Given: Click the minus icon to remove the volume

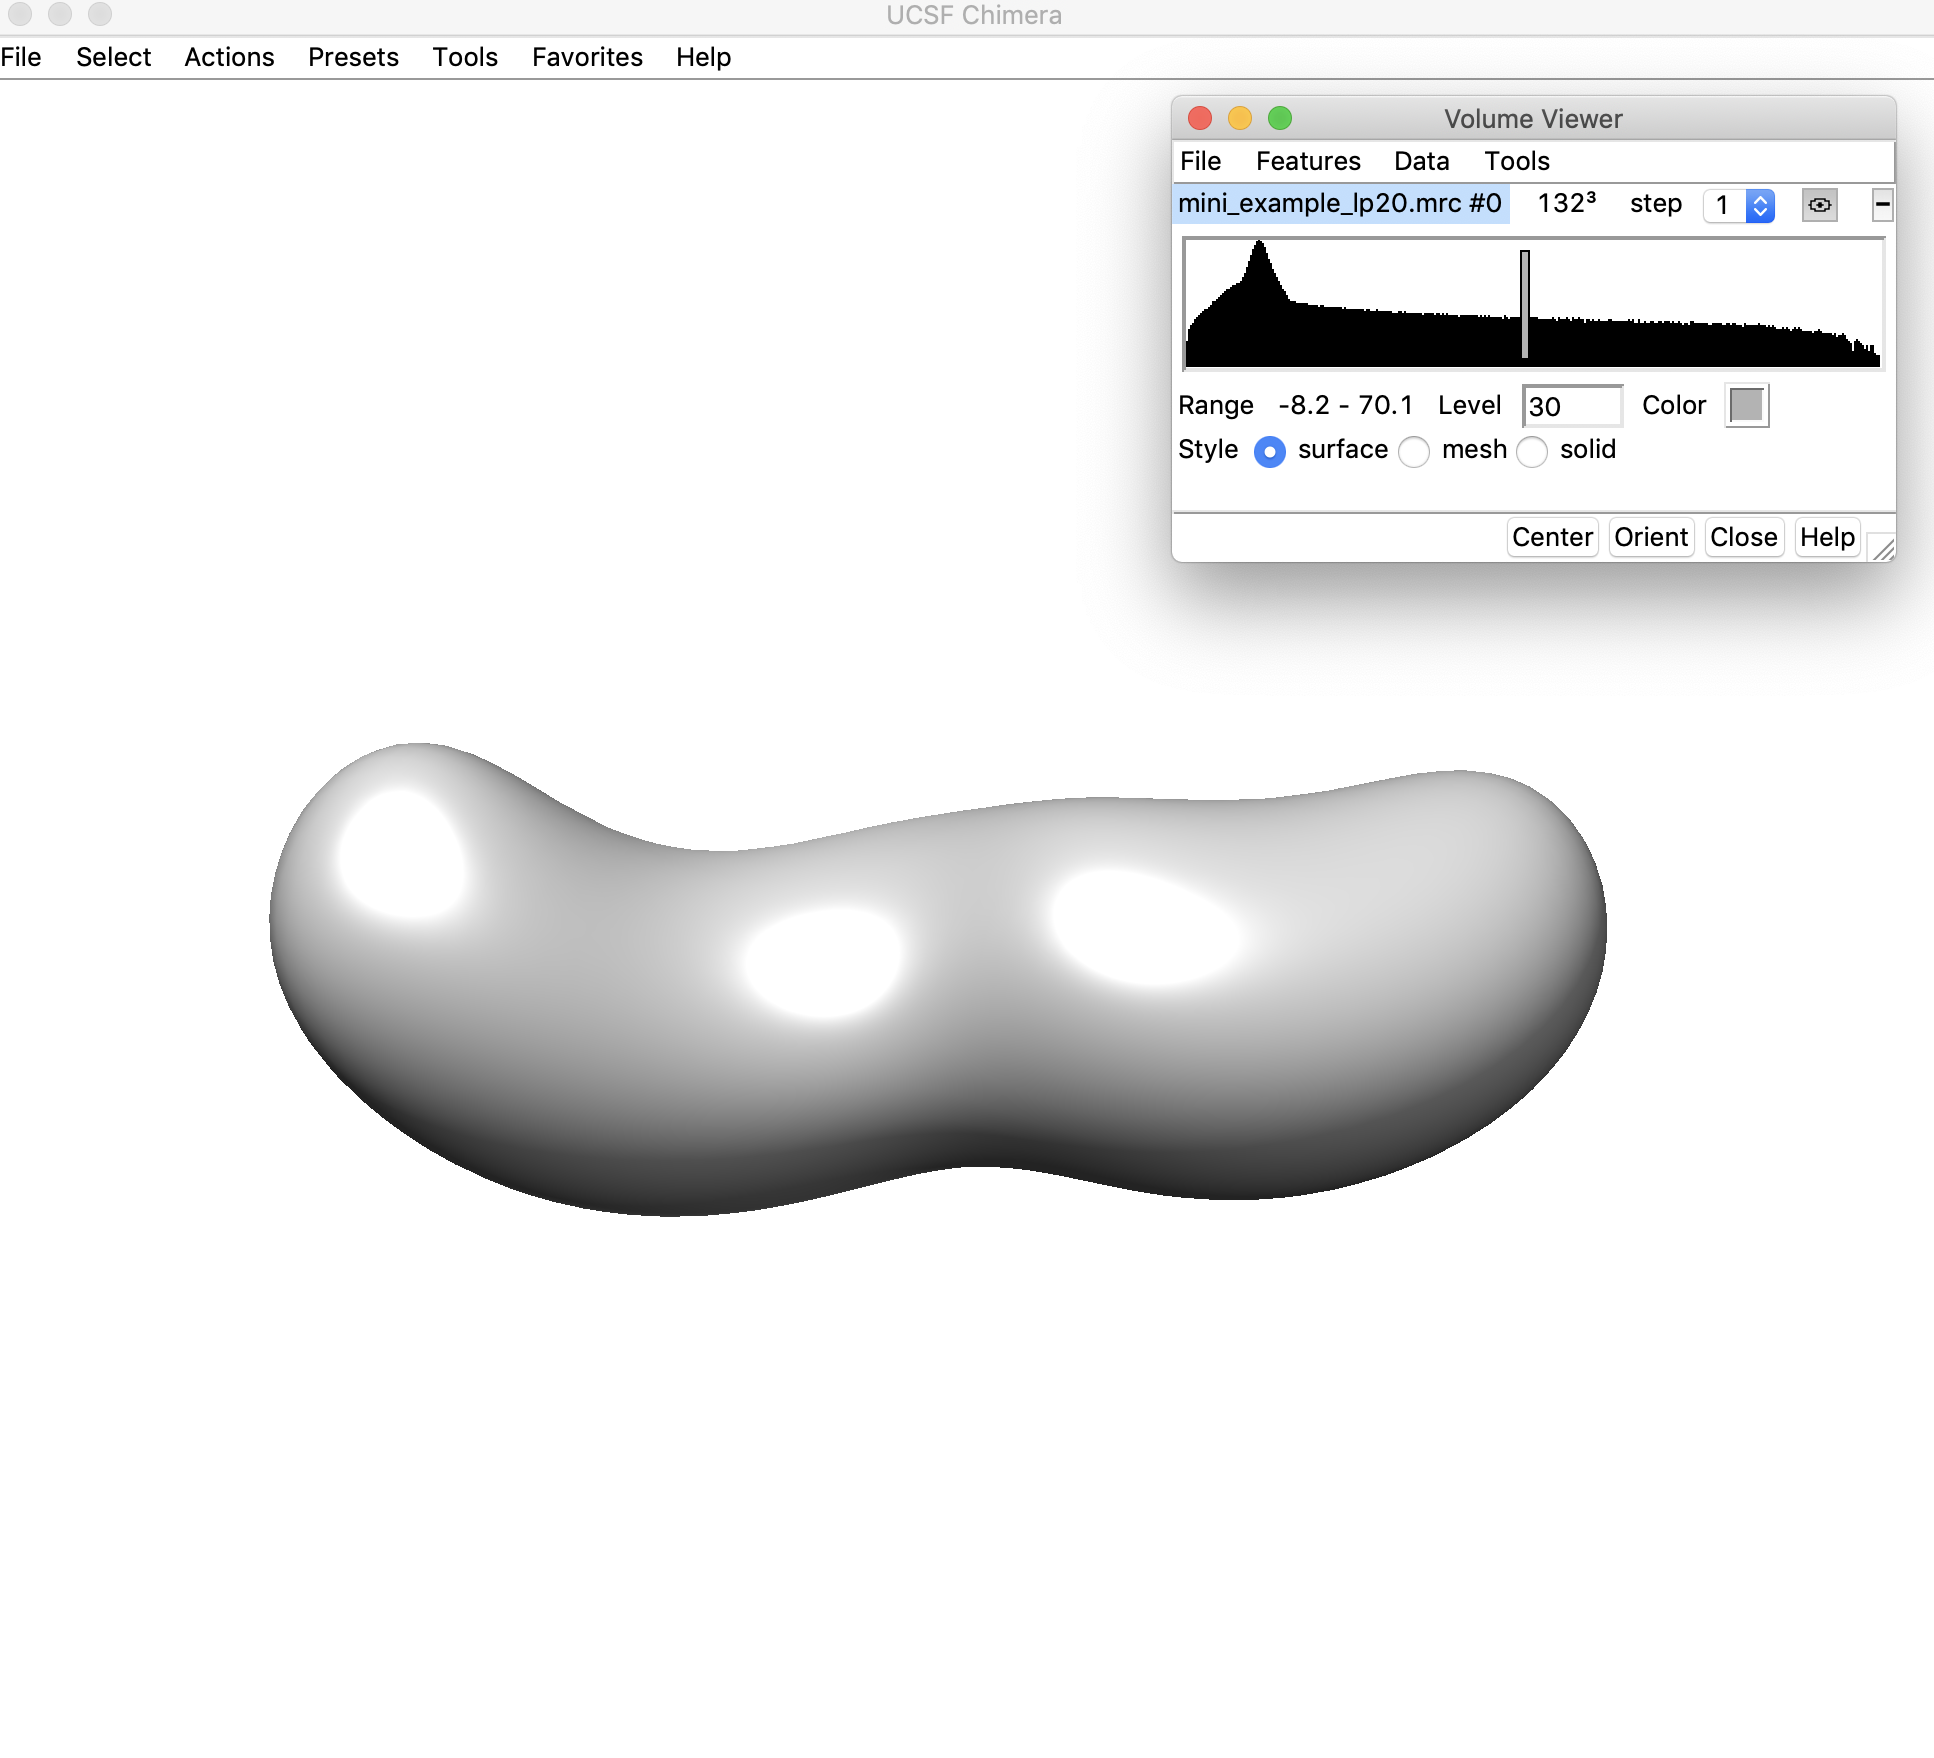Looking at the screenshot, I should 1882,205.
